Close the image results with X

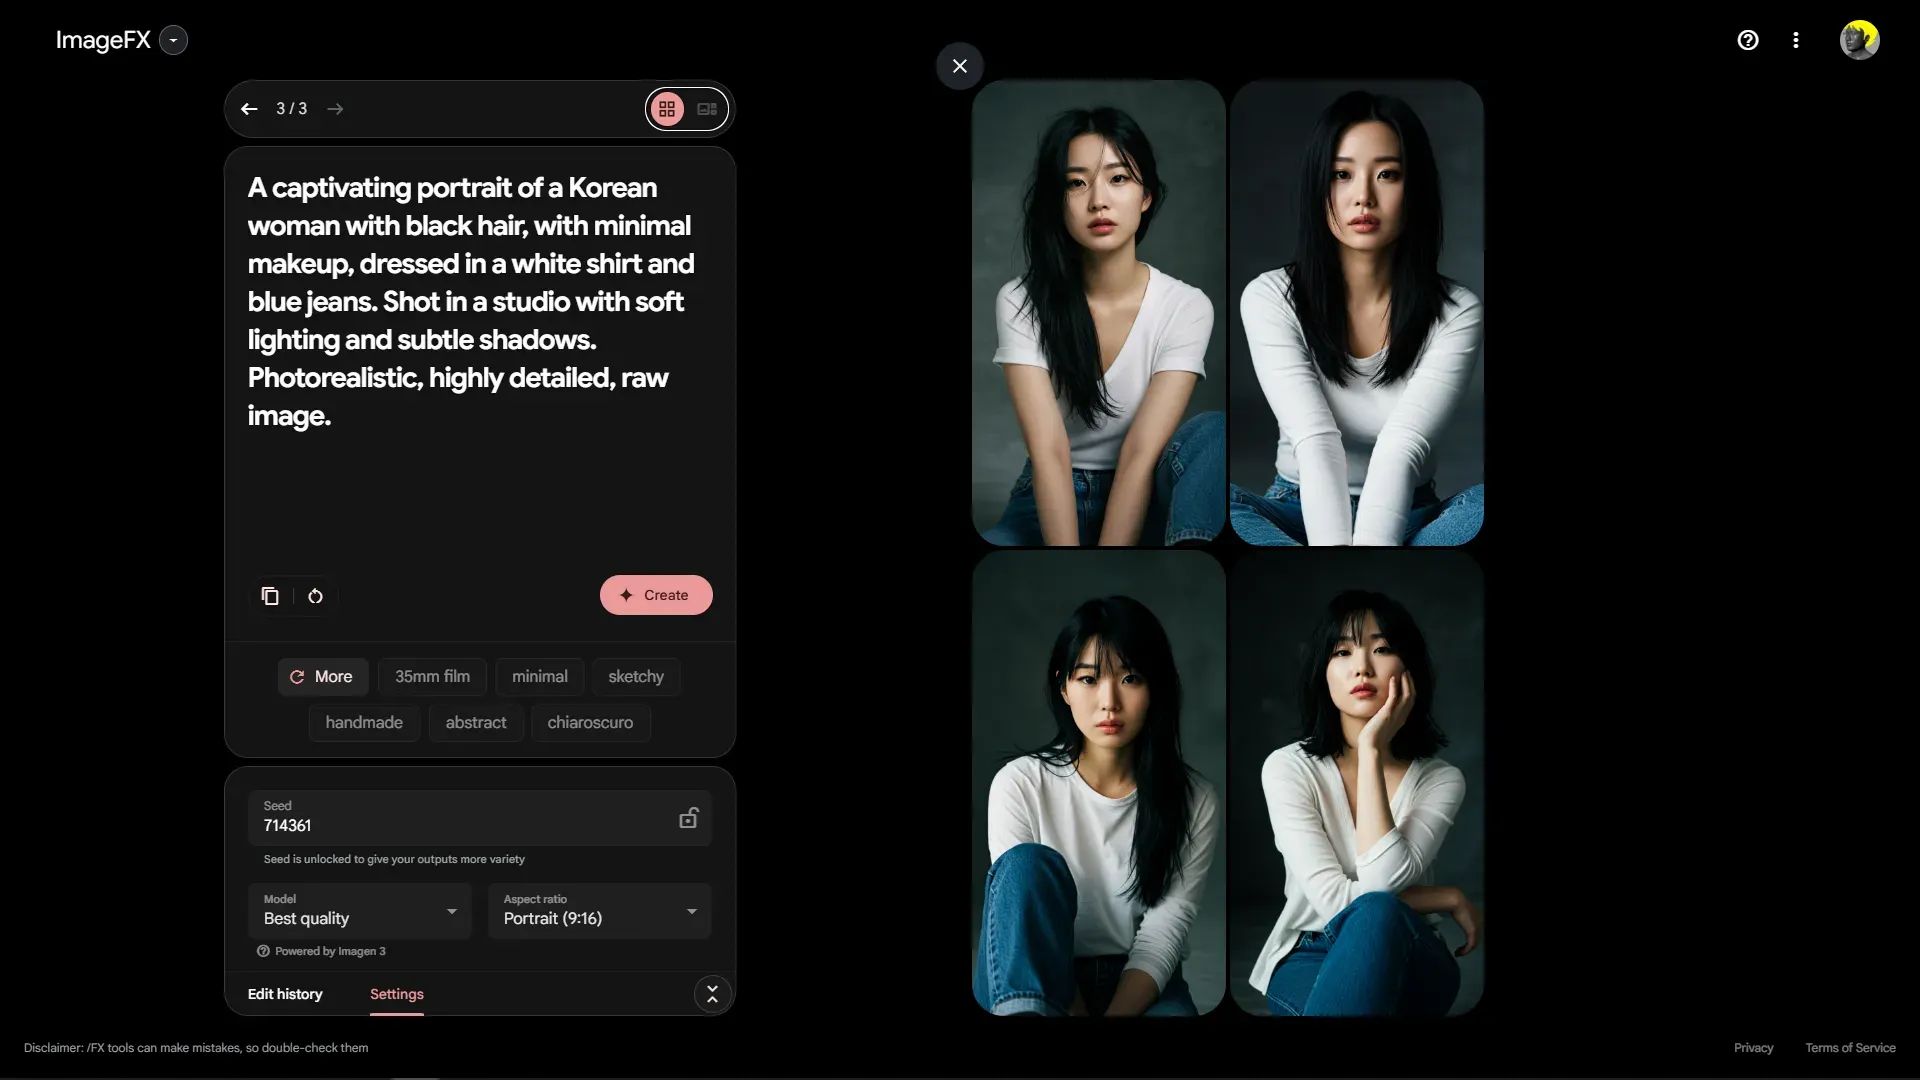tap(959, 66)
